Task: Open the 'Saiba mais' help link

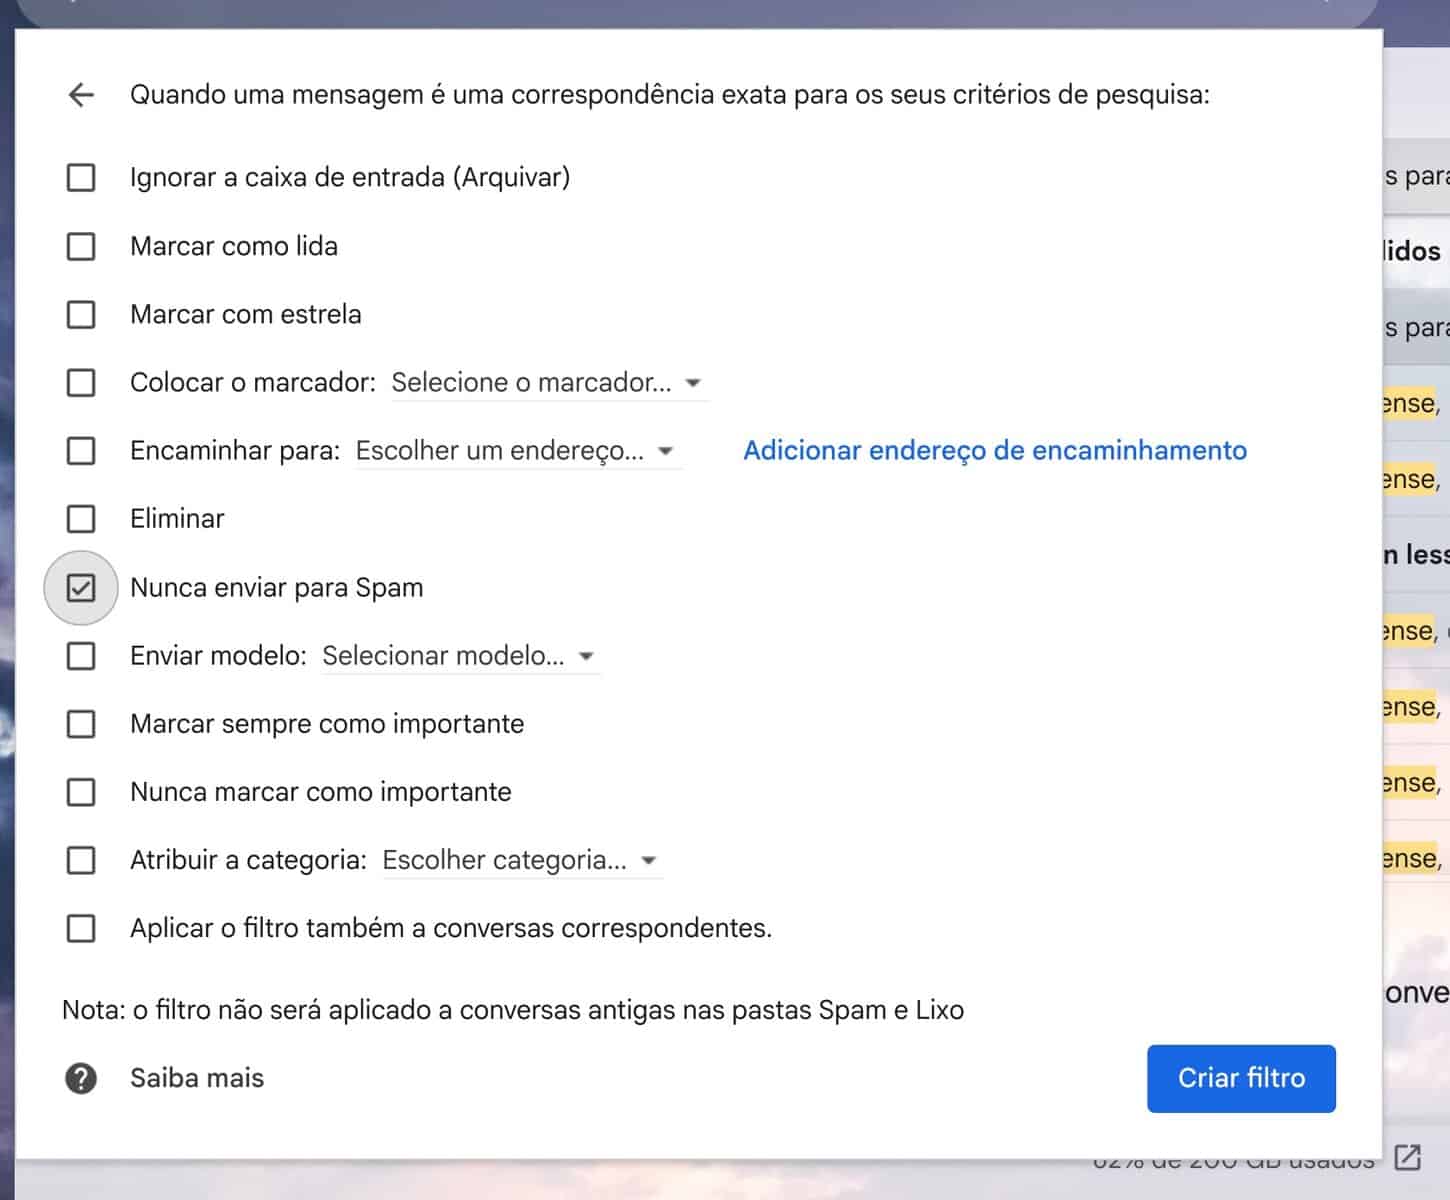Action: click(197, 1078)
